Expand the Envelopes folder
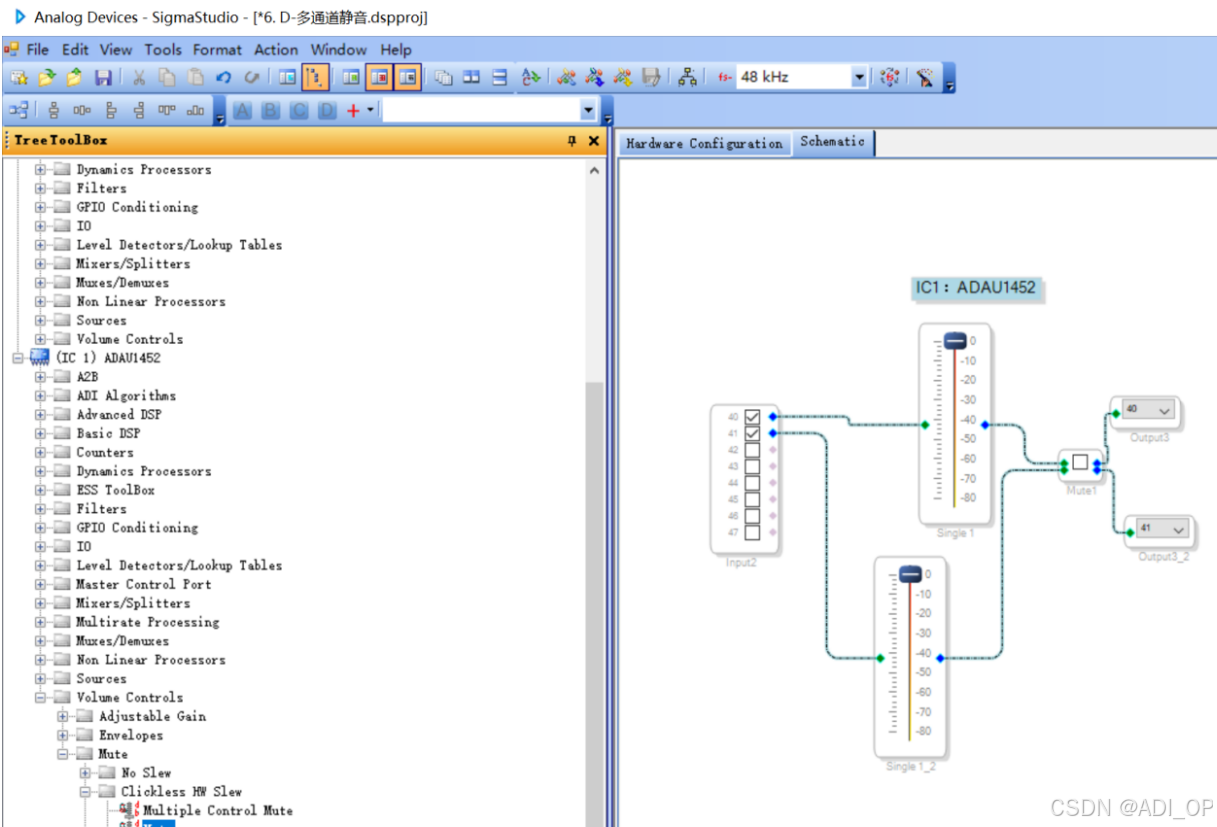Screen dimensions: 1217x827 62,735
